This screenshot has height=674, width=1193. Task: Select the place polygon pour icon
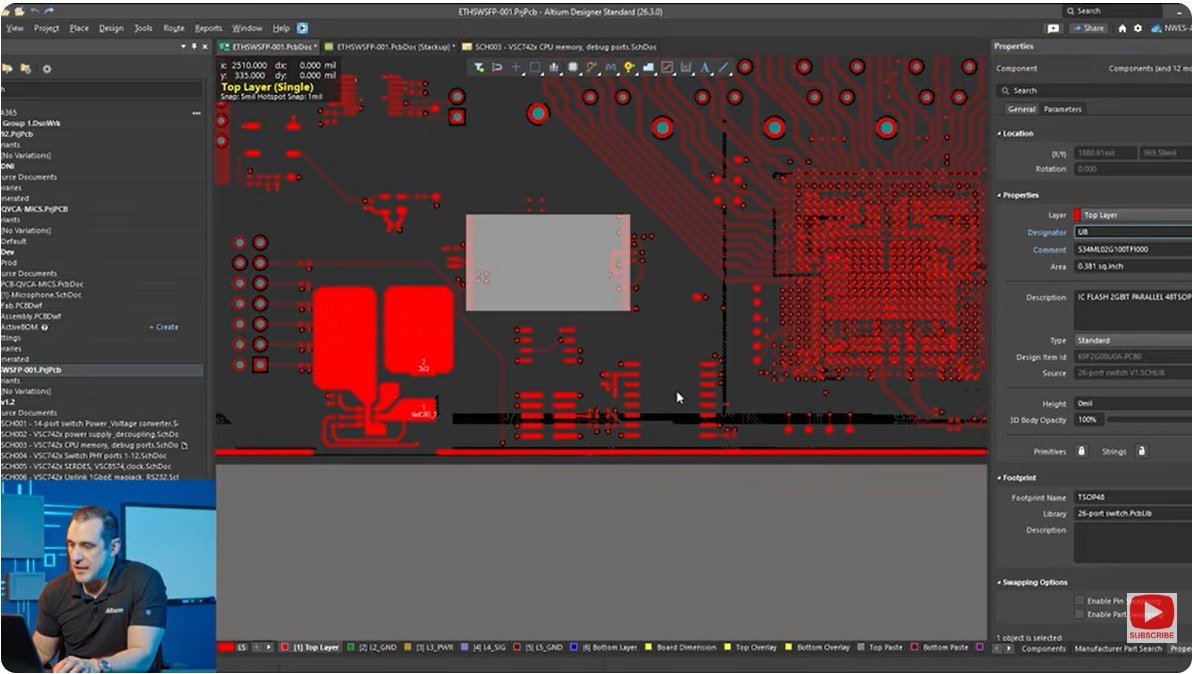[648, 68]
